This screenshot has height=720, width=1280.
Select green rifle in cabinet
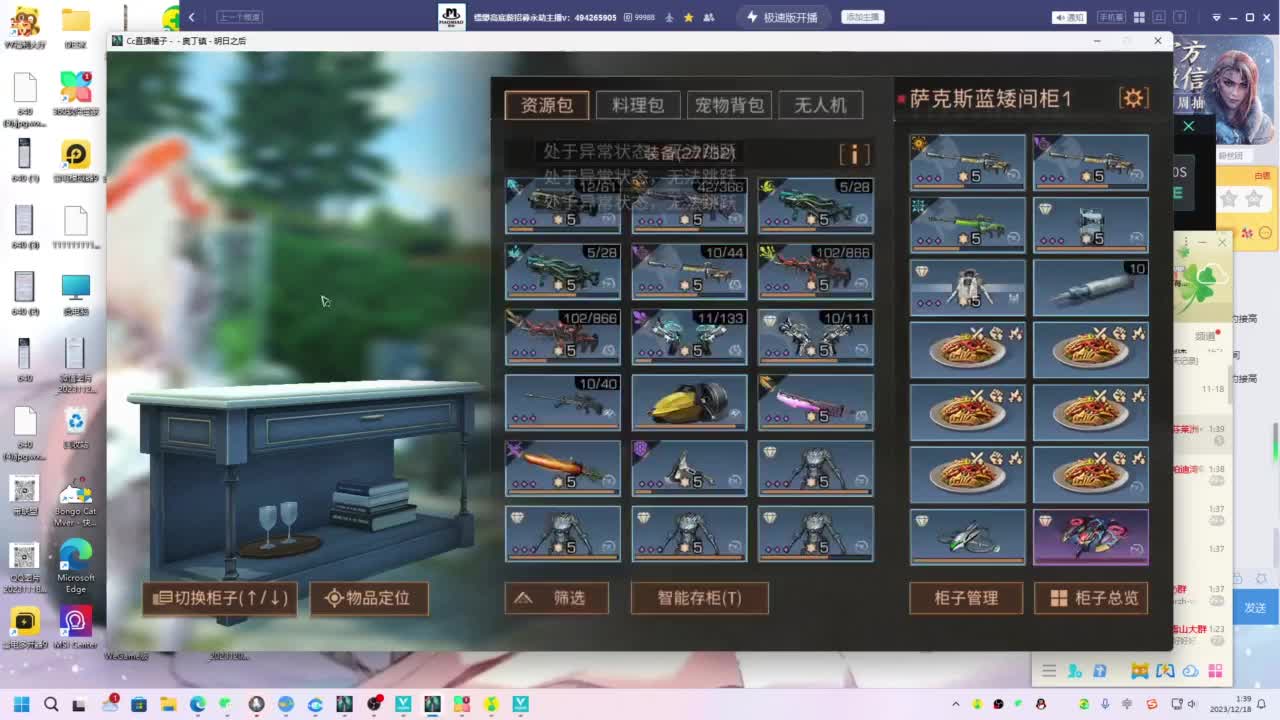click(x=967, y=224)
